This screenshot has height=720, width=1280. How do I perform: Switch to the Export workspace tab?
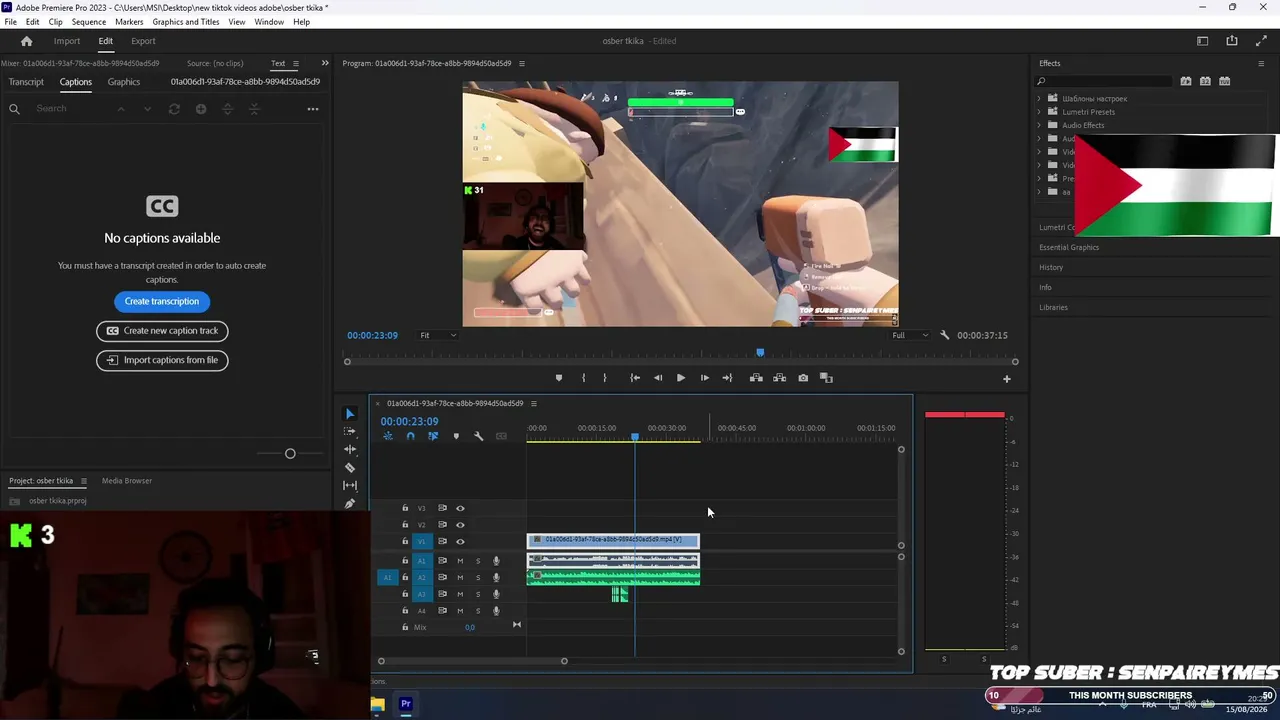click(x=143, y=41)
